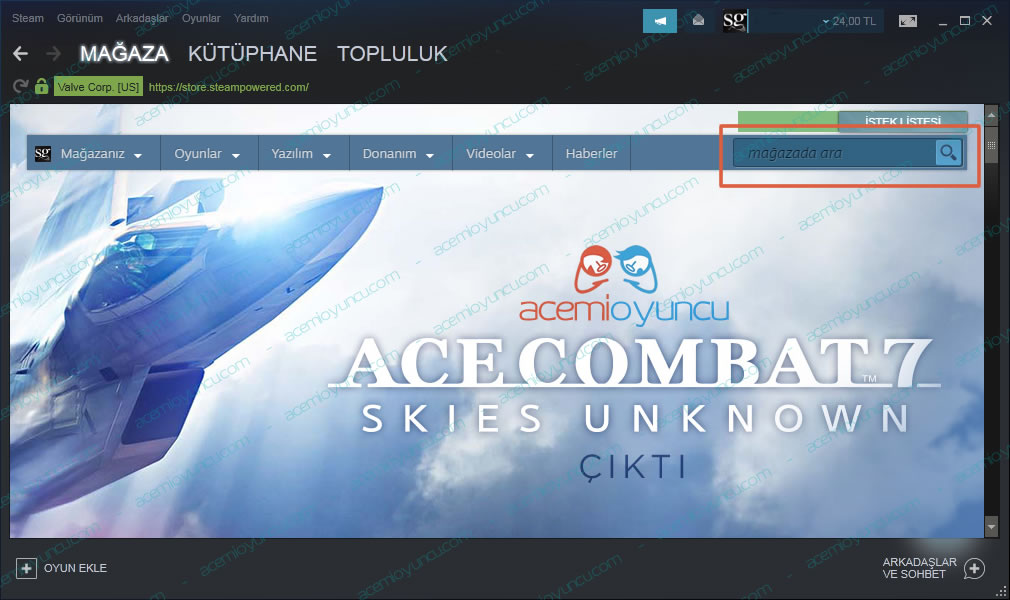Viewport: 1010px width, 600px height.
Task: Click the Valve Corp. [US] certificate label
Action: [98, 86]
